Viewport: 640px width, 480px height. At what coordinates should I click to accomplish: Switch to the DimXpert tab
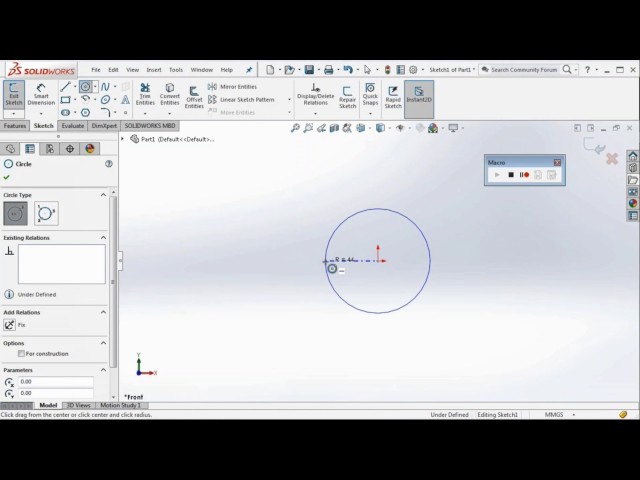point(104,126)
